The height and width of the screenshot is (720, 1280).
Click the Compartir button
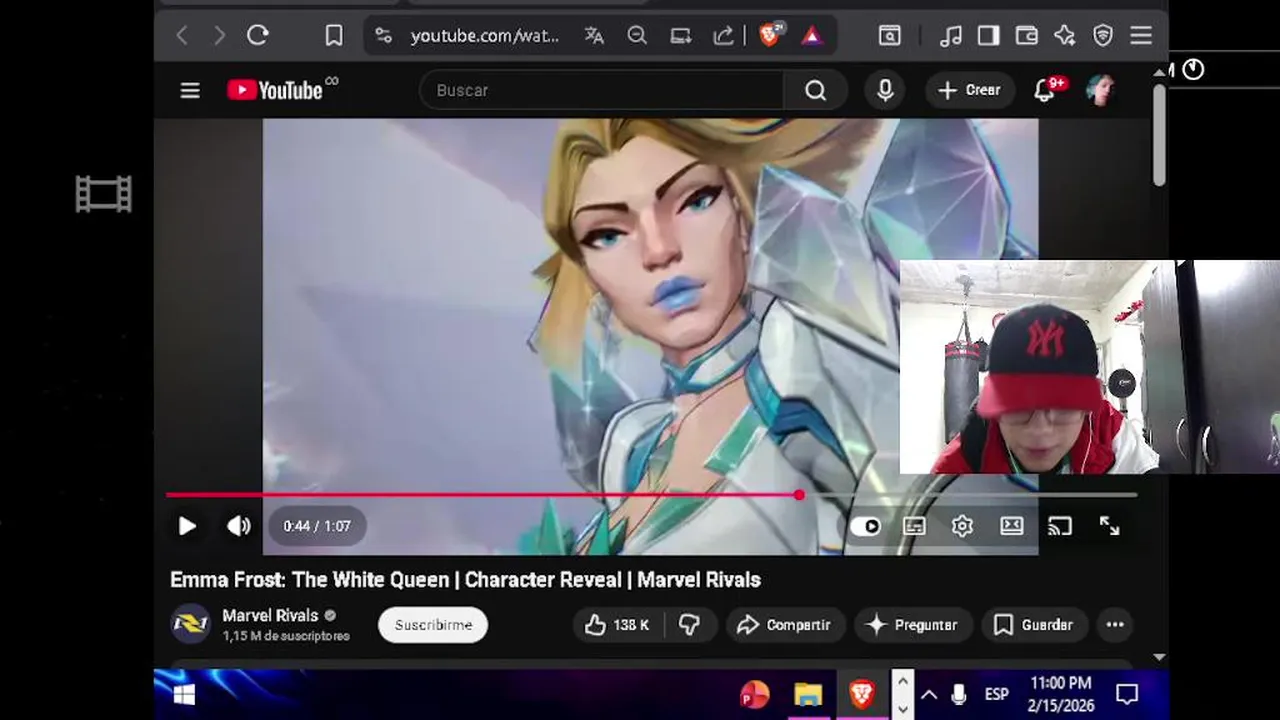coord(785,625)
